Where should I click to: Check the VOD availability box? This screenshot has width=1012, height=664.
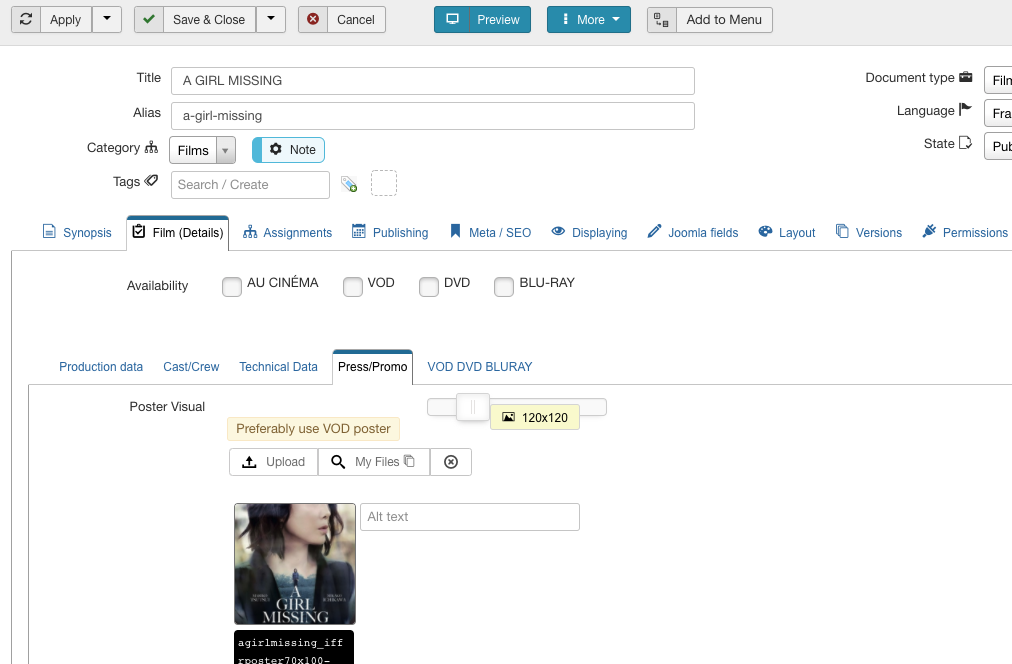point(353,287)
